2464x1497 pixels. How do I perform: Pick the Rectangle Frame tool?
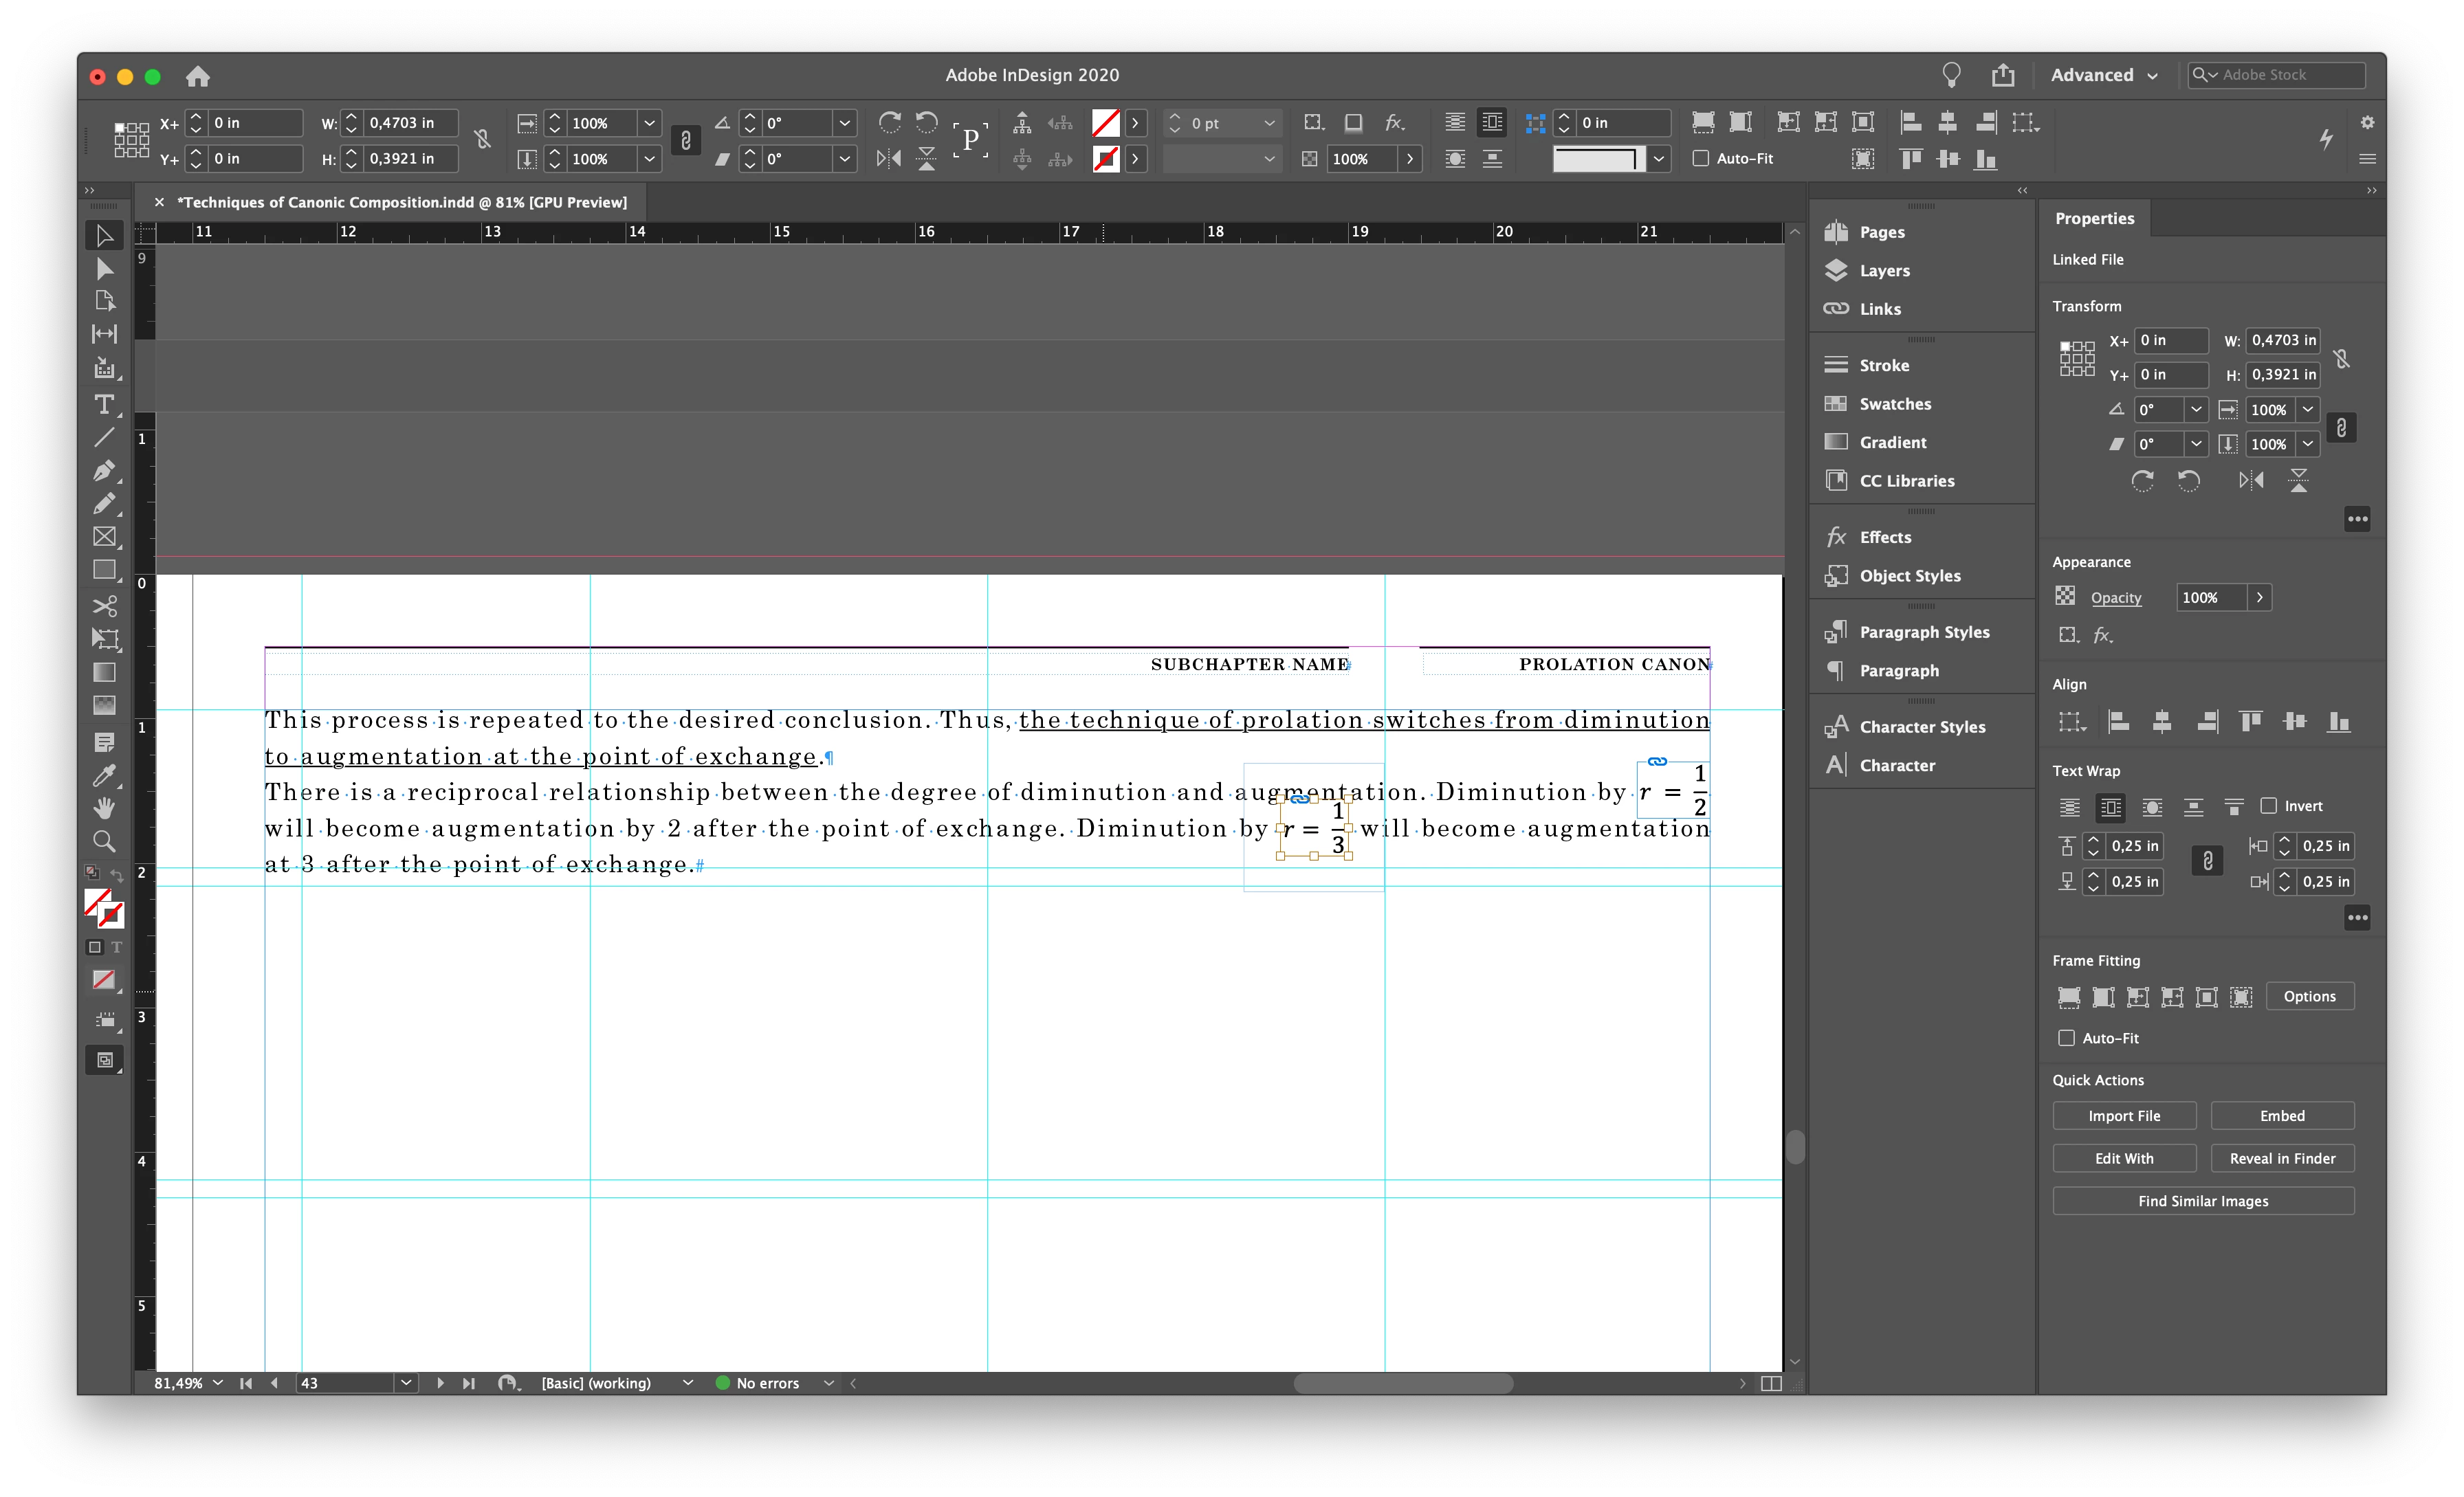pyautogui.click(x=103, y=537)
